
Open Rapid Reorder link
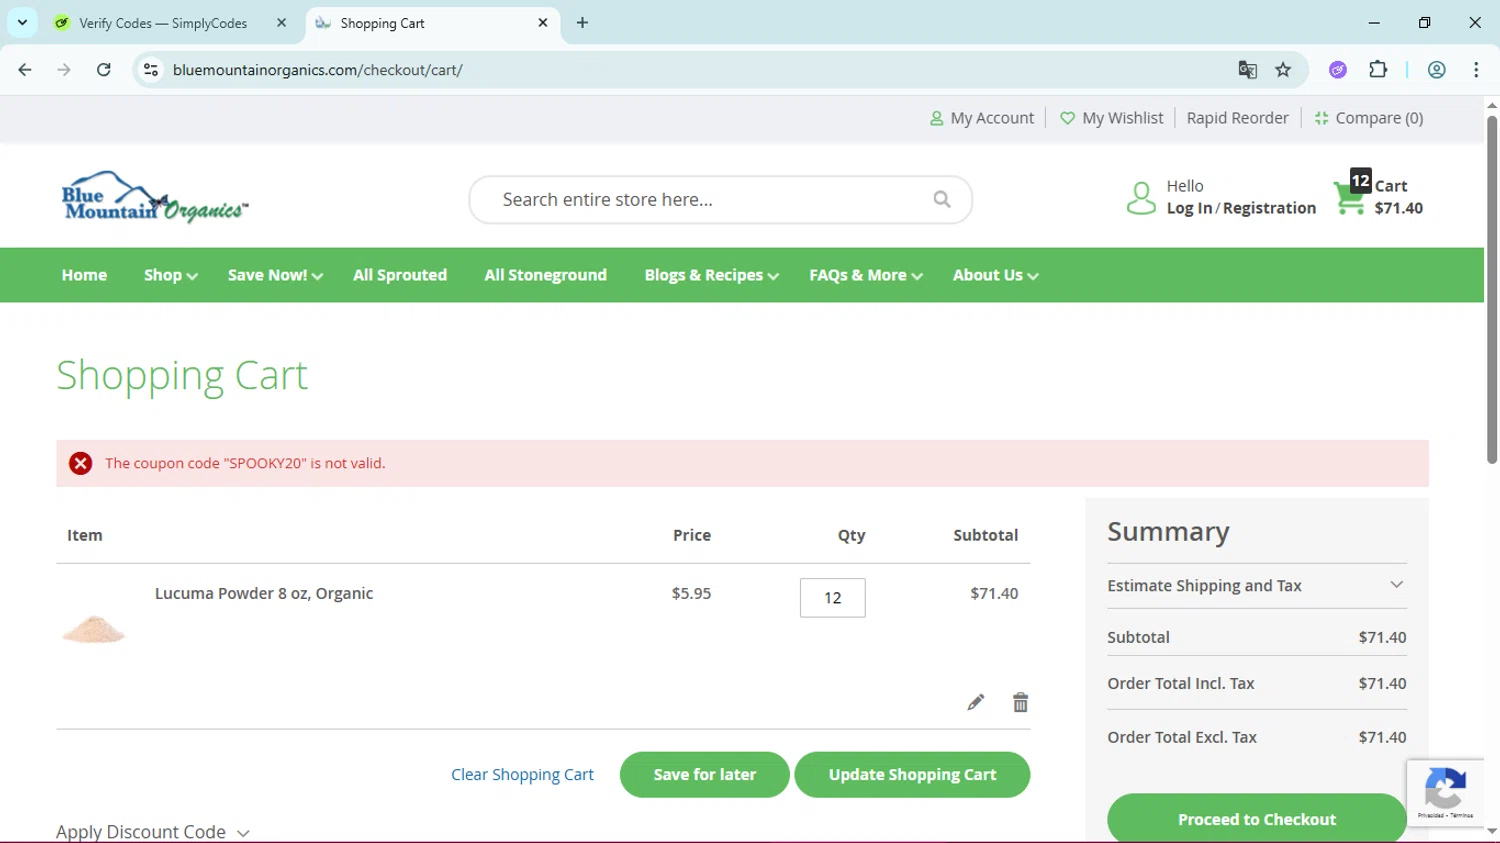pyautogui.click(x=1237, y=118)
